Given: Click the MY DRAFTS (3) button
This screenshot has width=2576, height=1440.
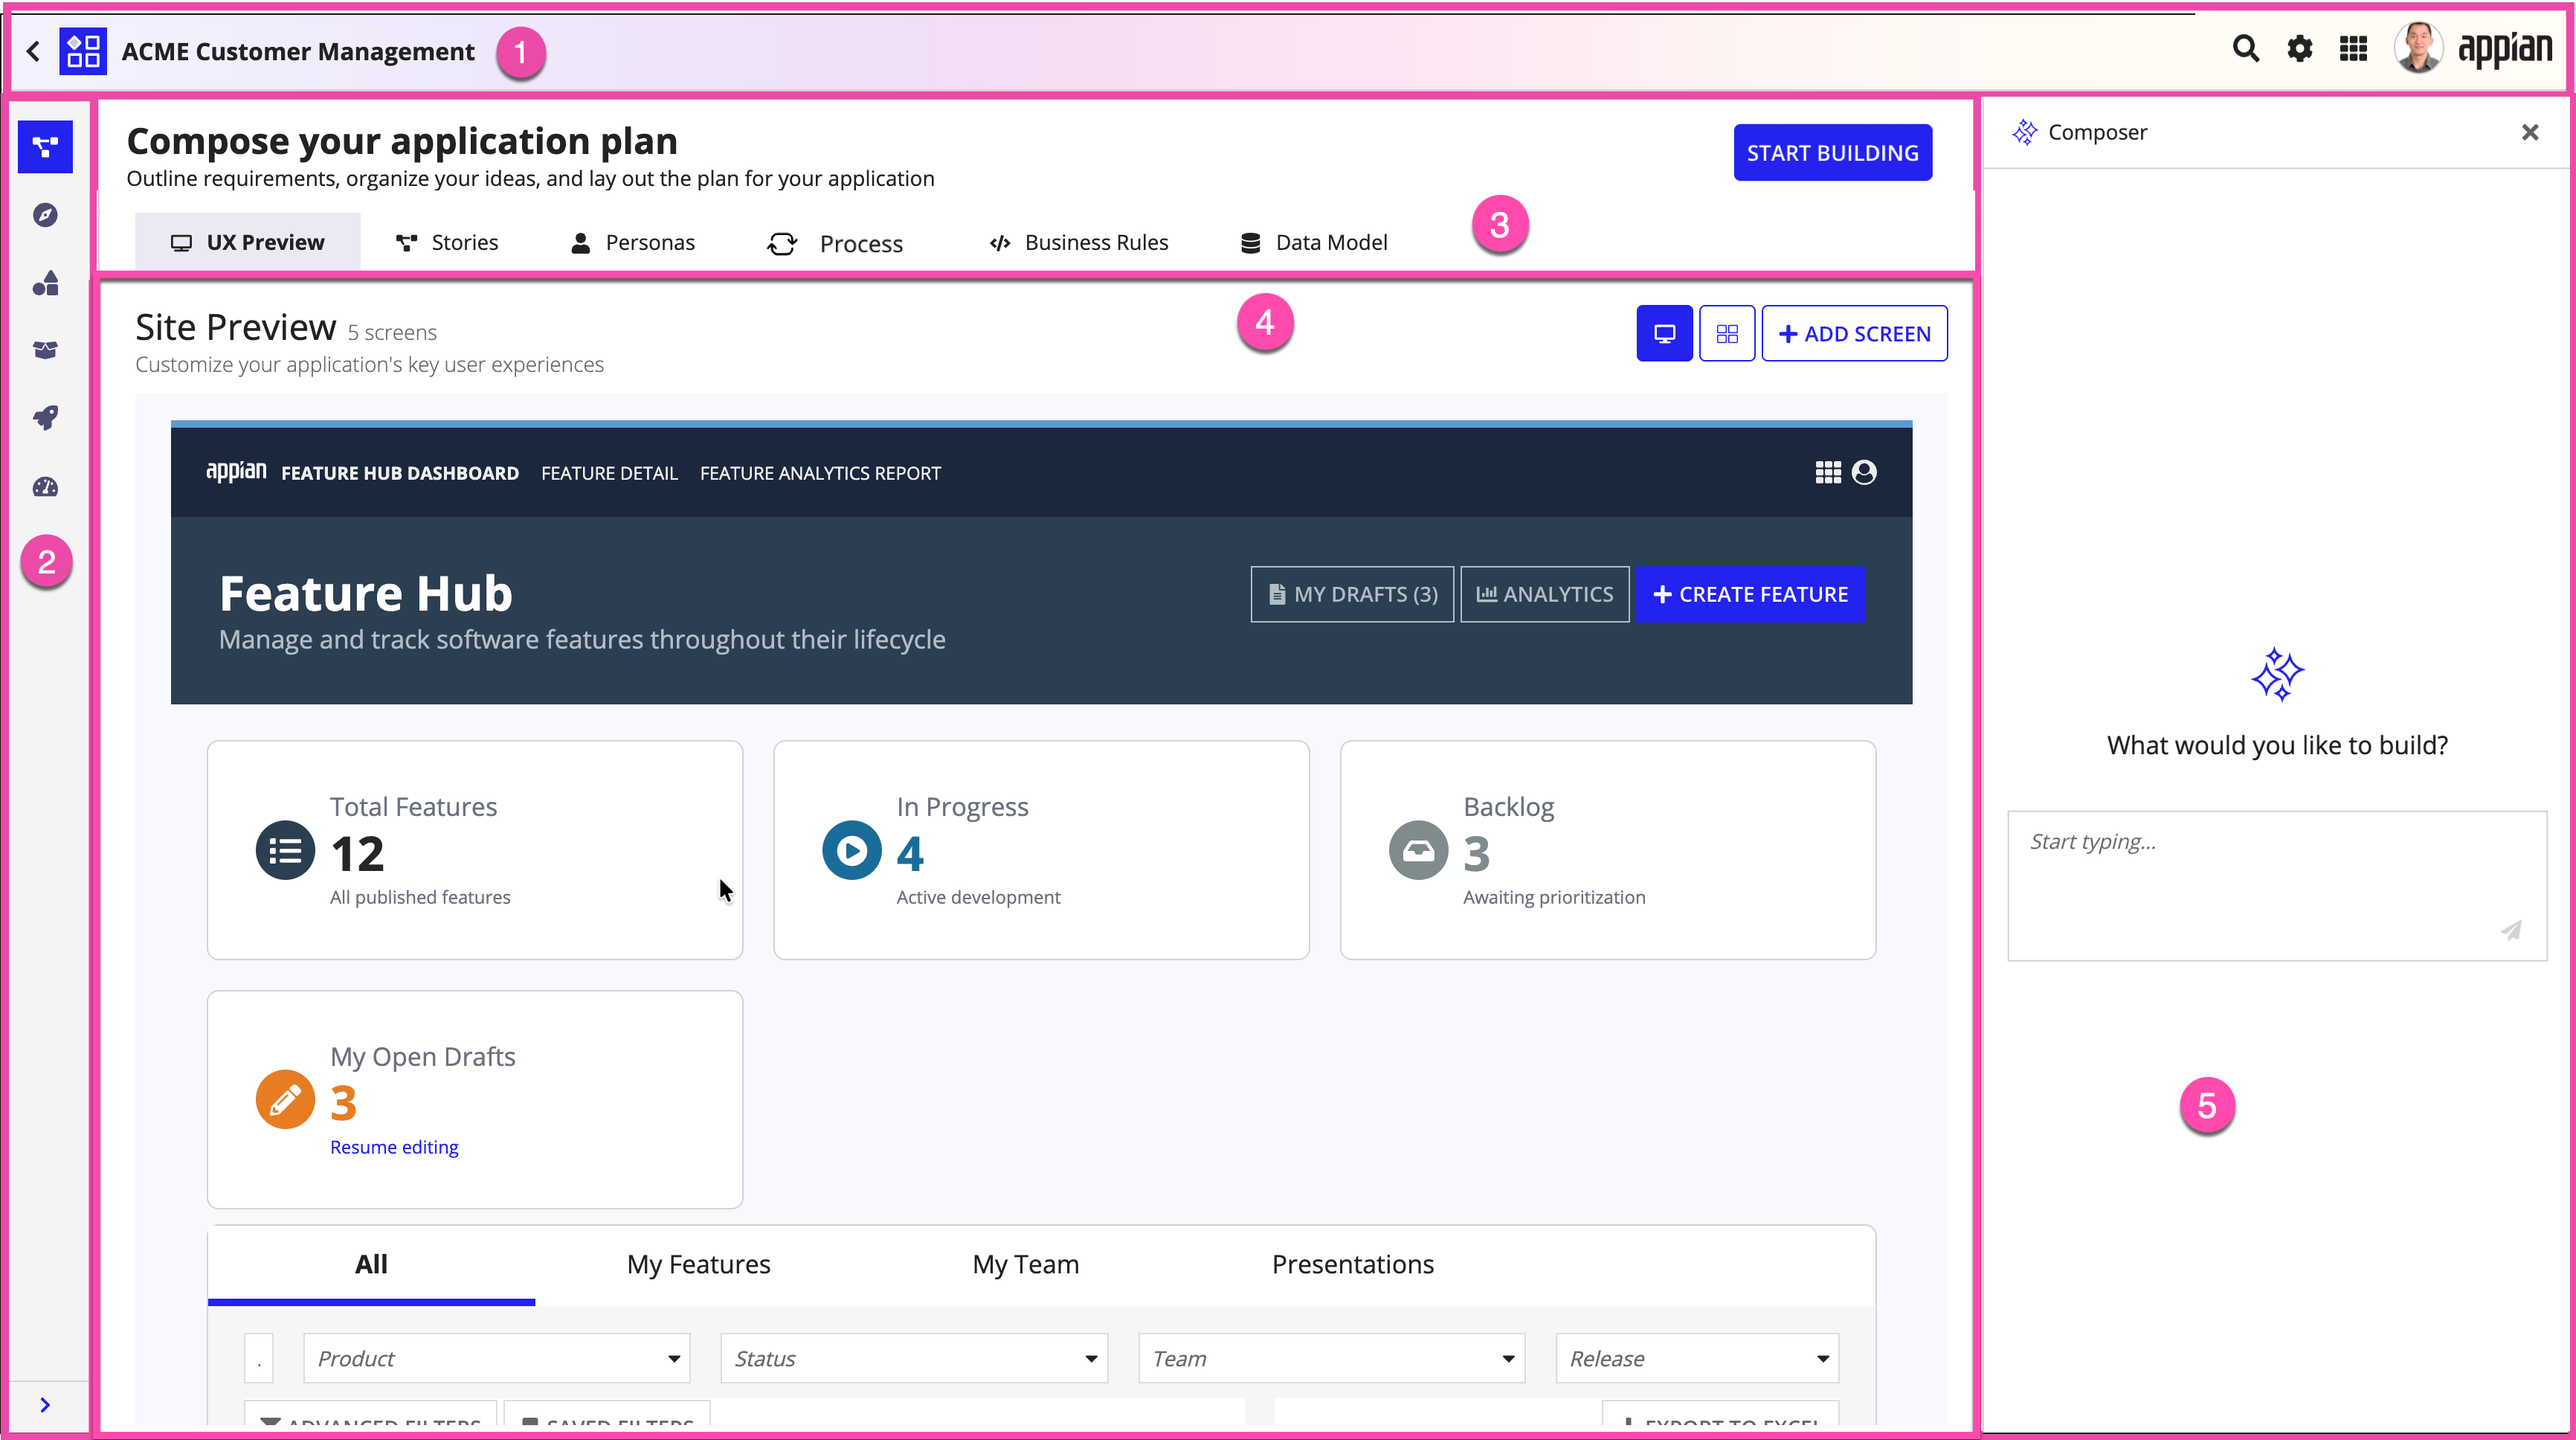Looking at the screenshot, I should (1352, 594).
